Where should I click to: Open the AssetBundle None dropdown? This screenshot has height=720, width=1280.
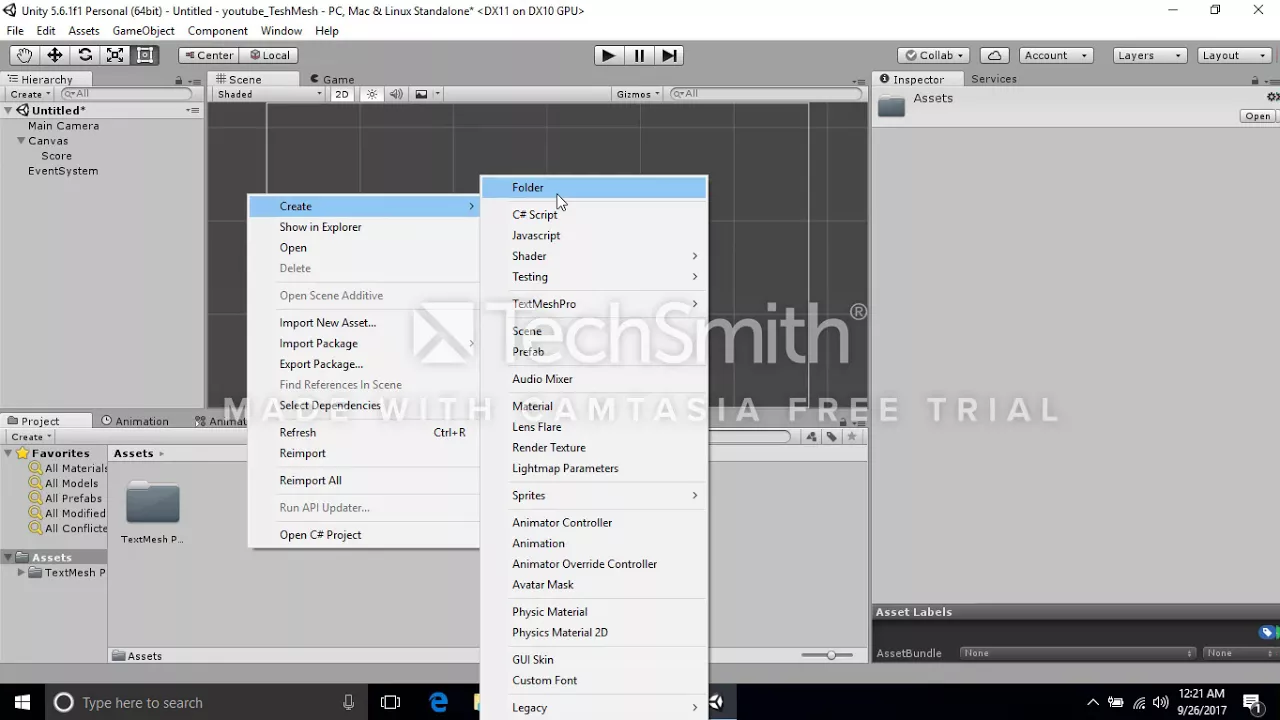click(x=1077, y=653)
